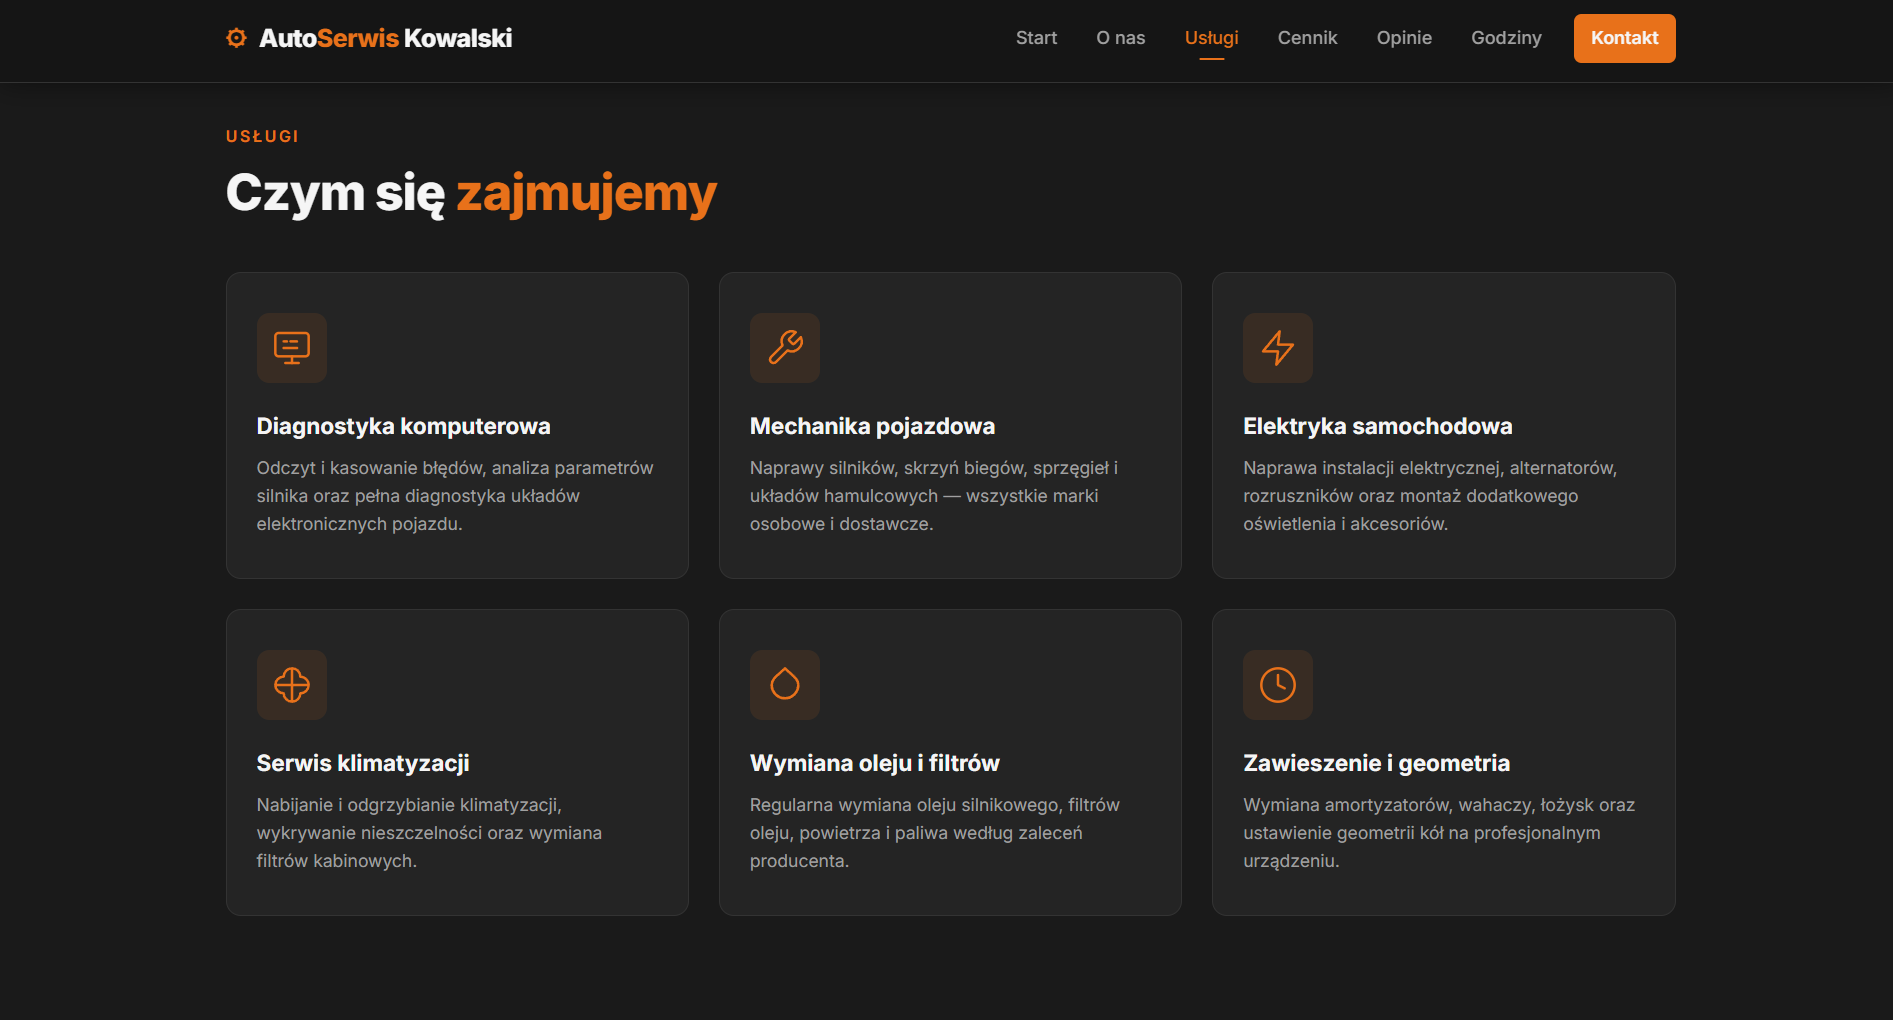The width and height of the screenshot is (1893, 1020).
Task: Open the Start navigation item
Action: tap(1036, 38)
